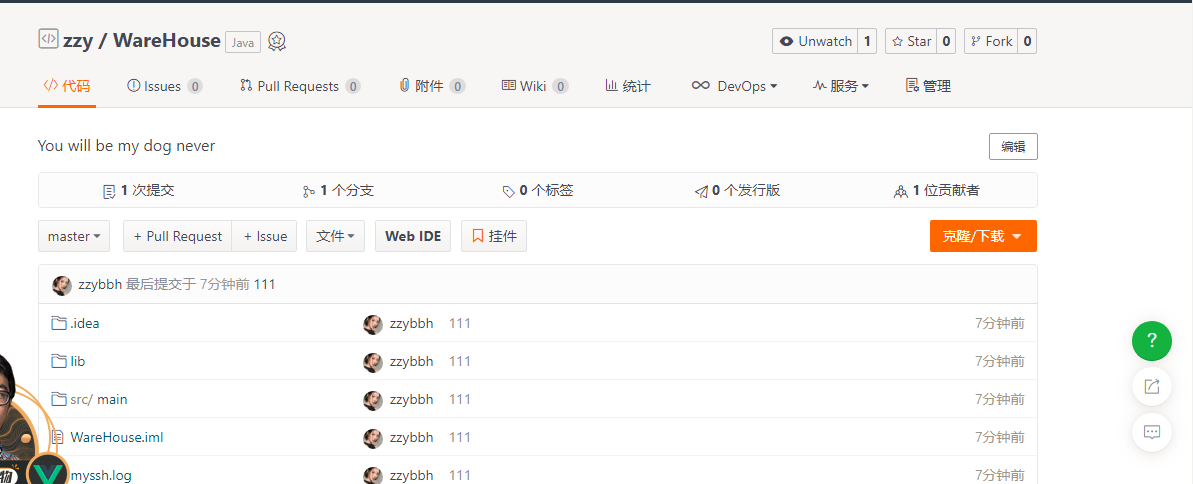Click the Fork button
Image resolution: width=1193 pixels, height=484 pixels.
tap(991, 41)
